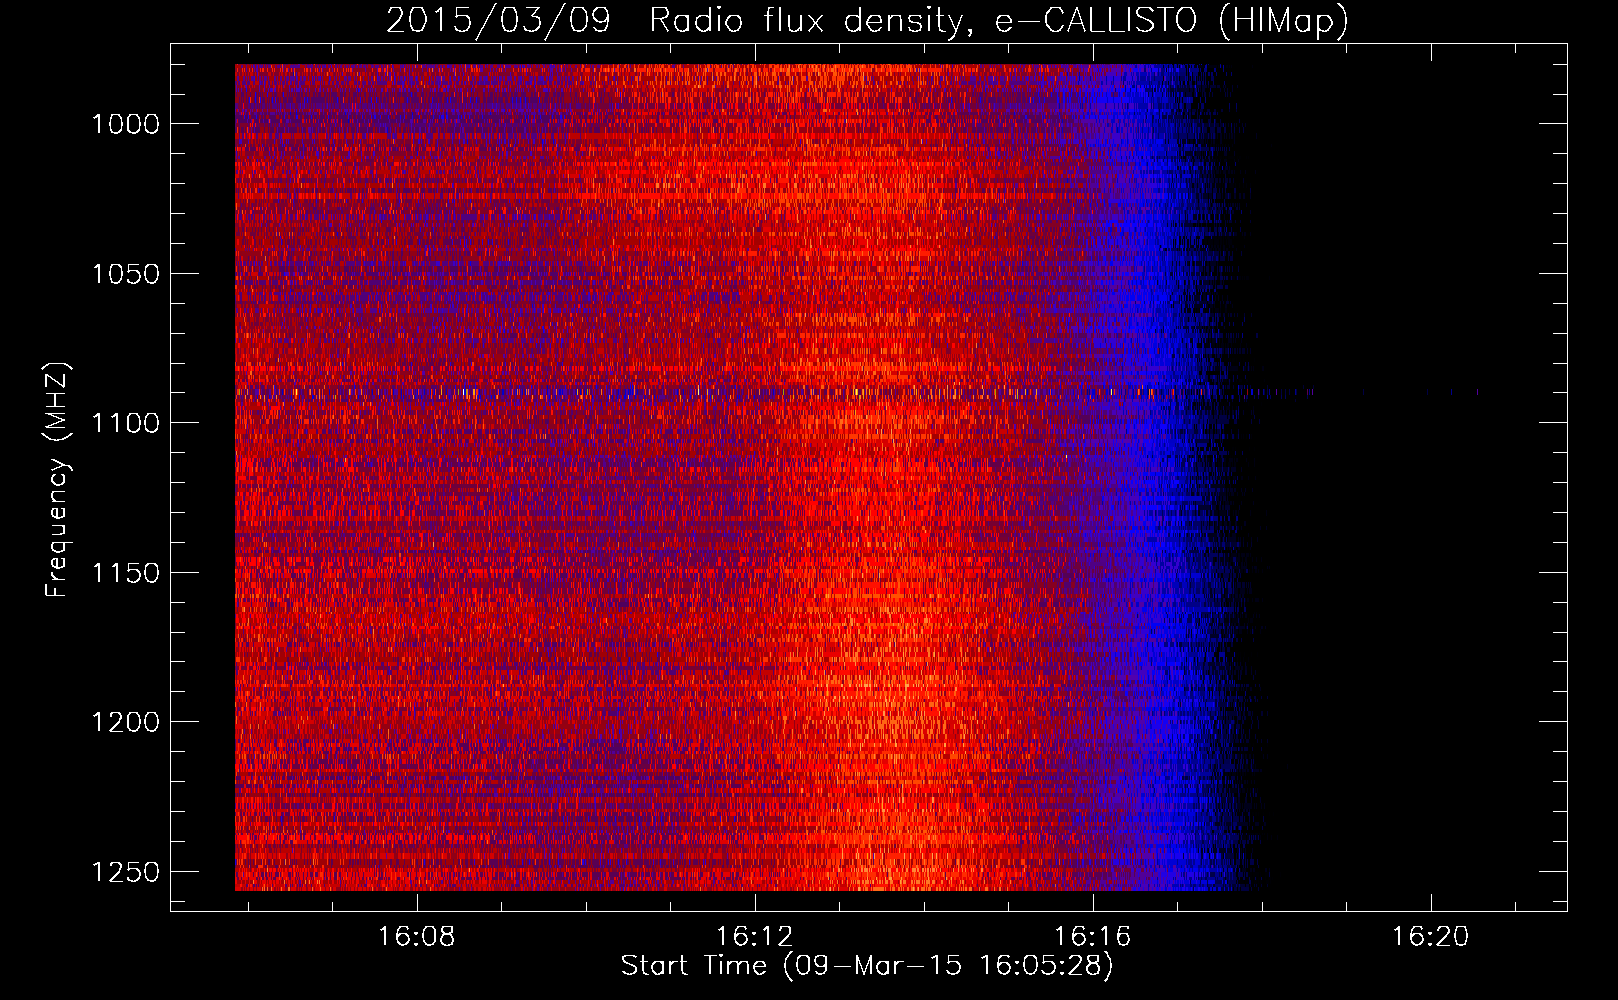Click the 1150 frequency tick label

coord(126,573)
